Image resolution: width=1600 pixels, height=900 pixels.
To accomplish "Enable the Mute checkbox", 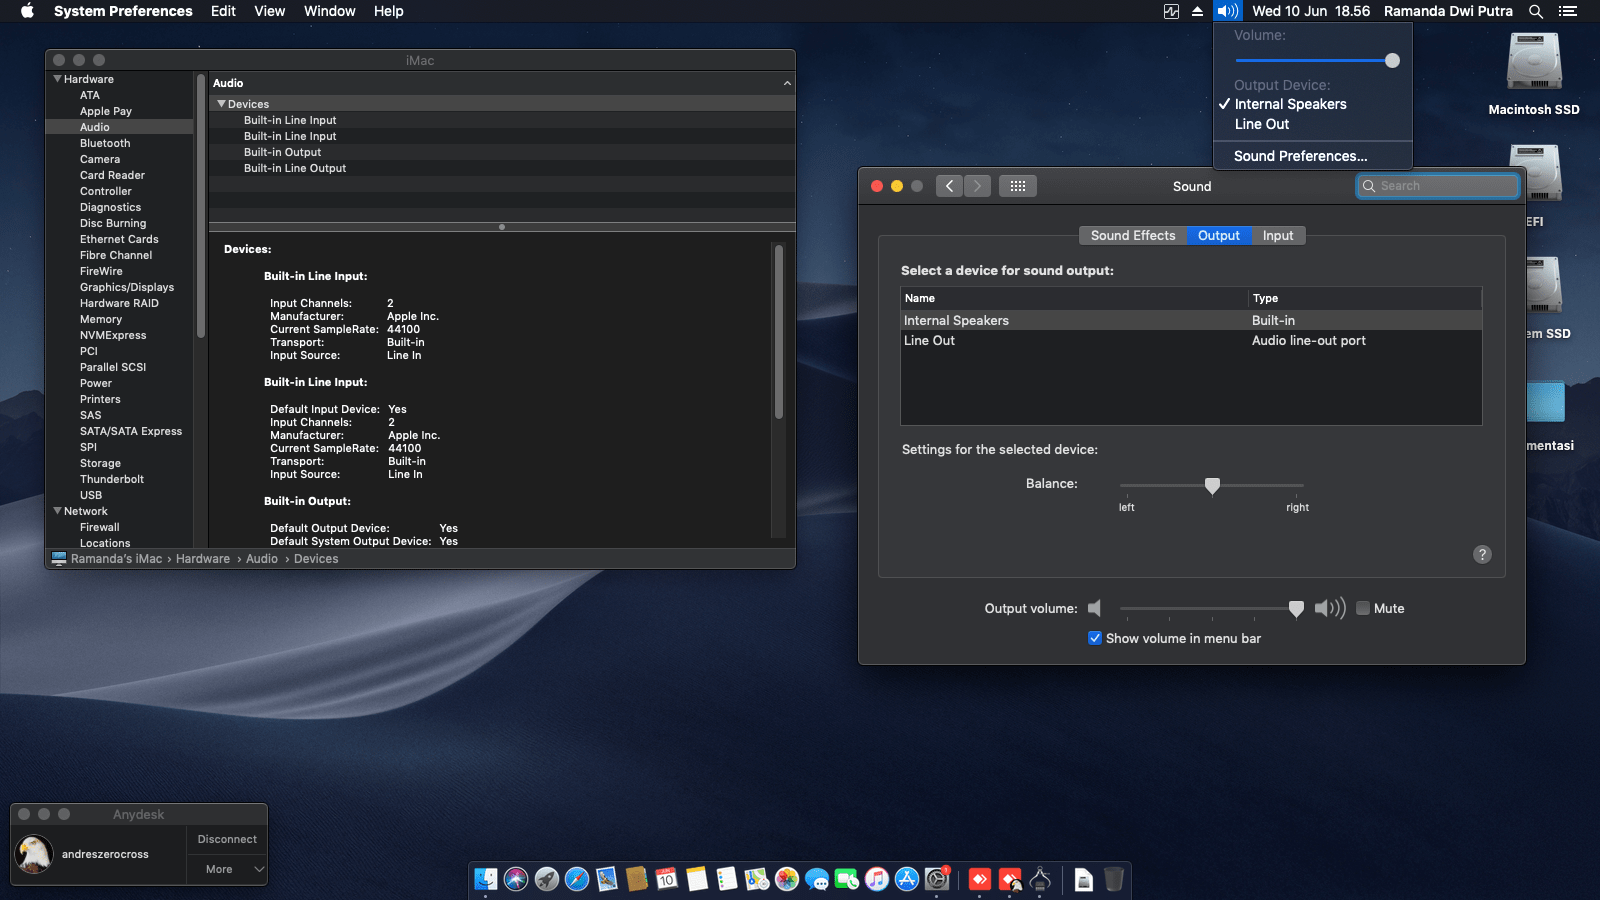I will 1362,608.
